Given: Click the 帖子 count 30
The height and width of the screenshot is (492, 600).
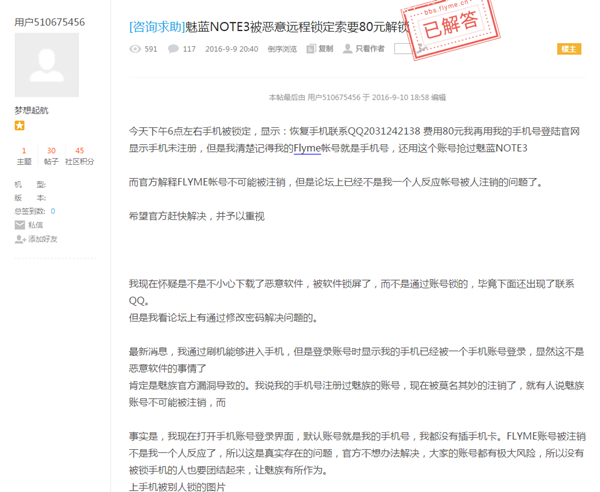Looking at the screenshot, I should (x=51, y=151).
